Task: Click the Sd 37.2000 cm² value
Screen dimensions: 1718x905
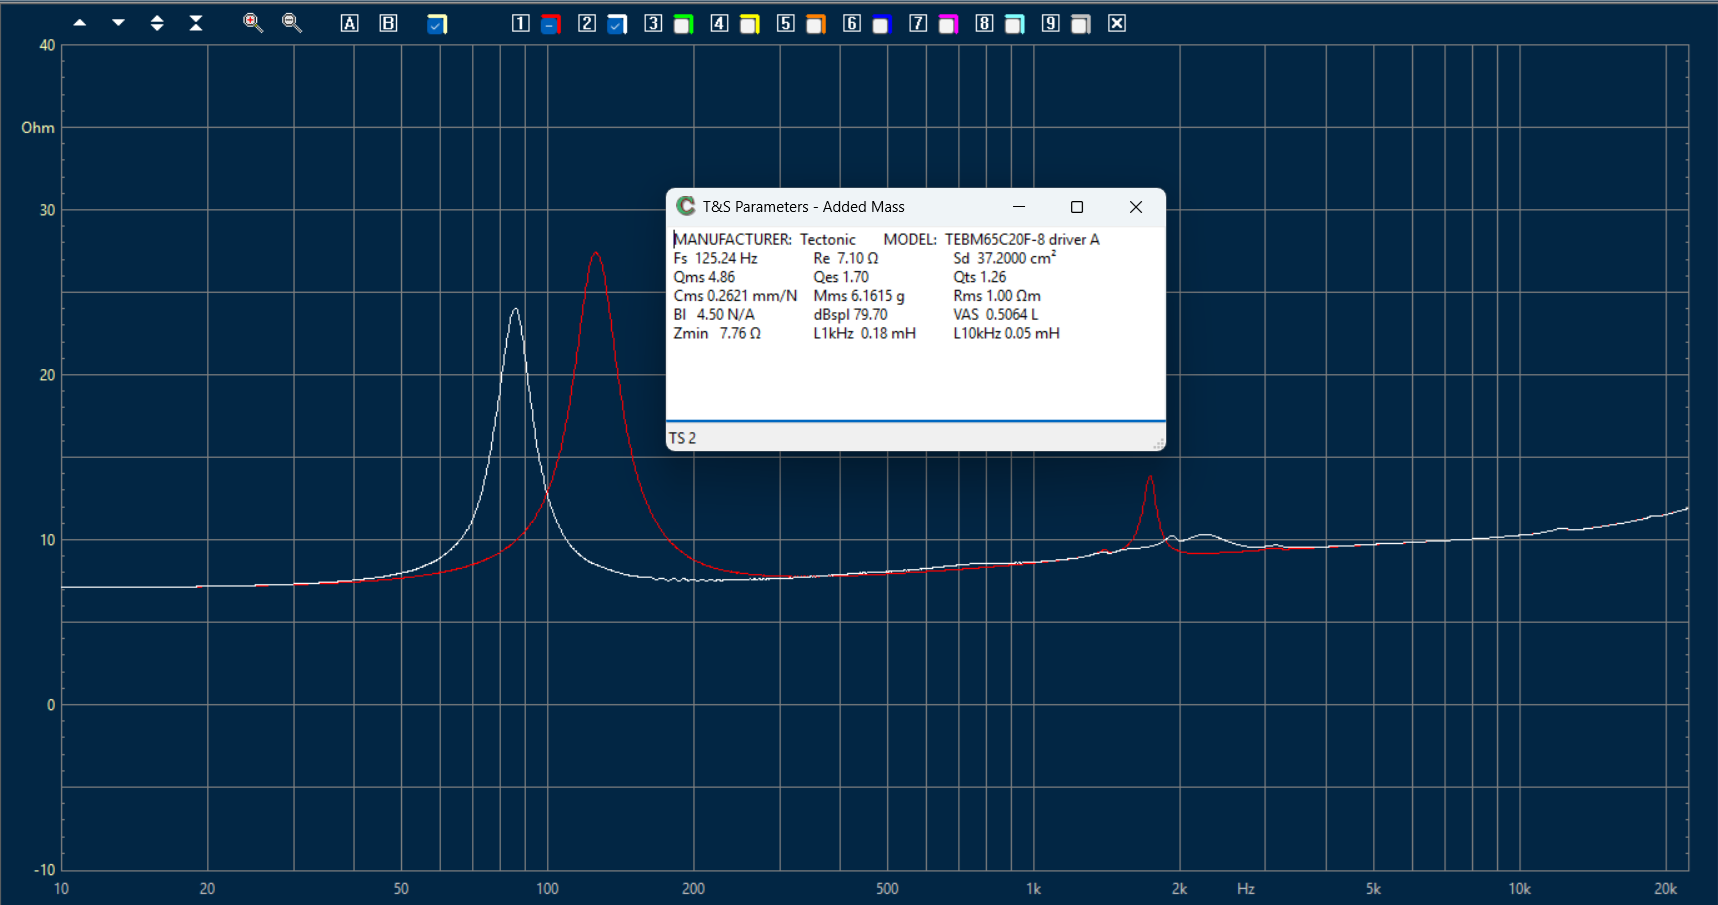Action: click(1004, 258)
